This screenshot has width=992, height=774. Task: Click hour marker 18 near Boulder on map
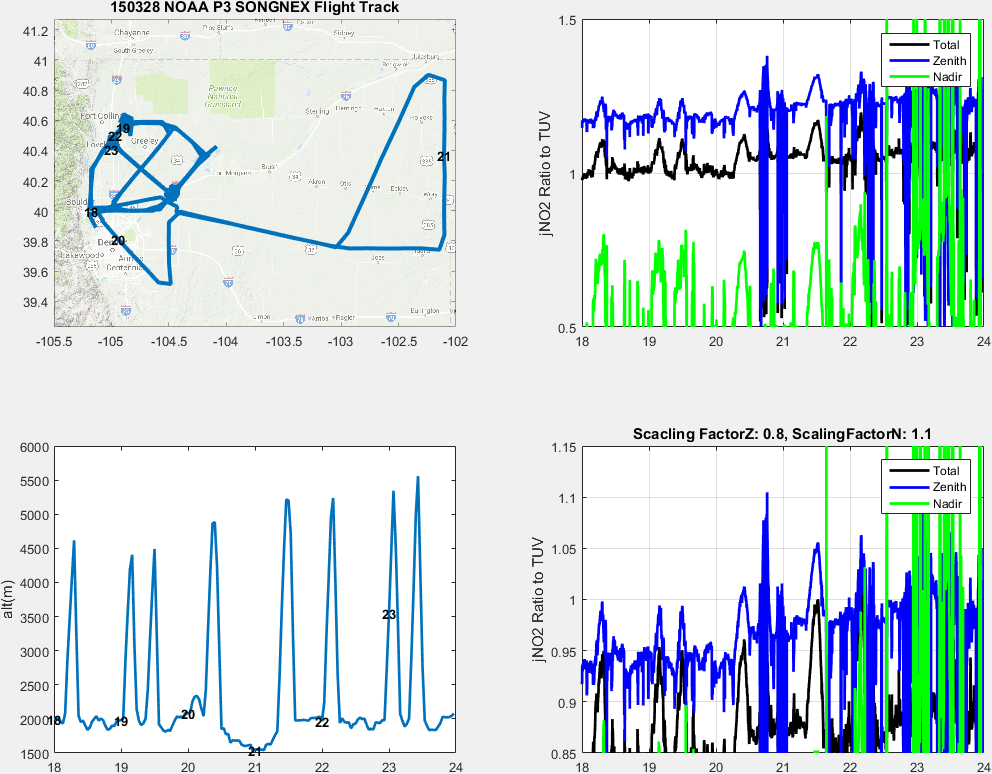click(91, 212)
